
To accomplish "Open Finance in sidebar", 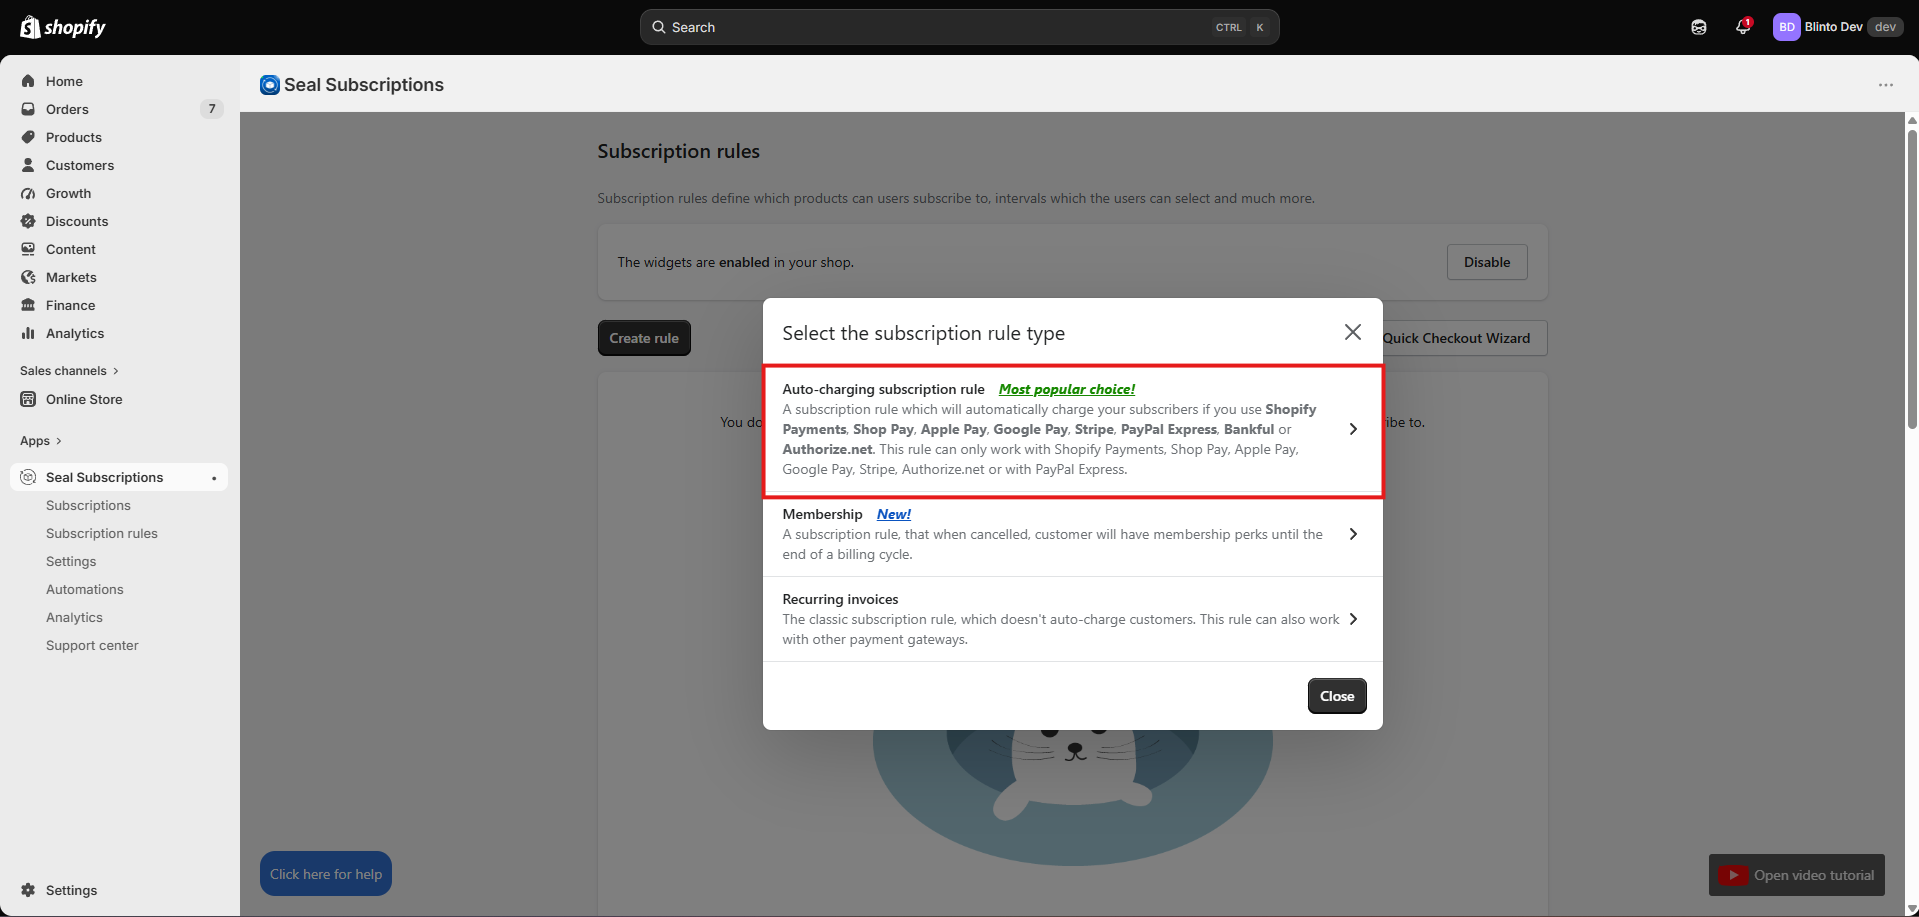I will [x=70, y=305].
